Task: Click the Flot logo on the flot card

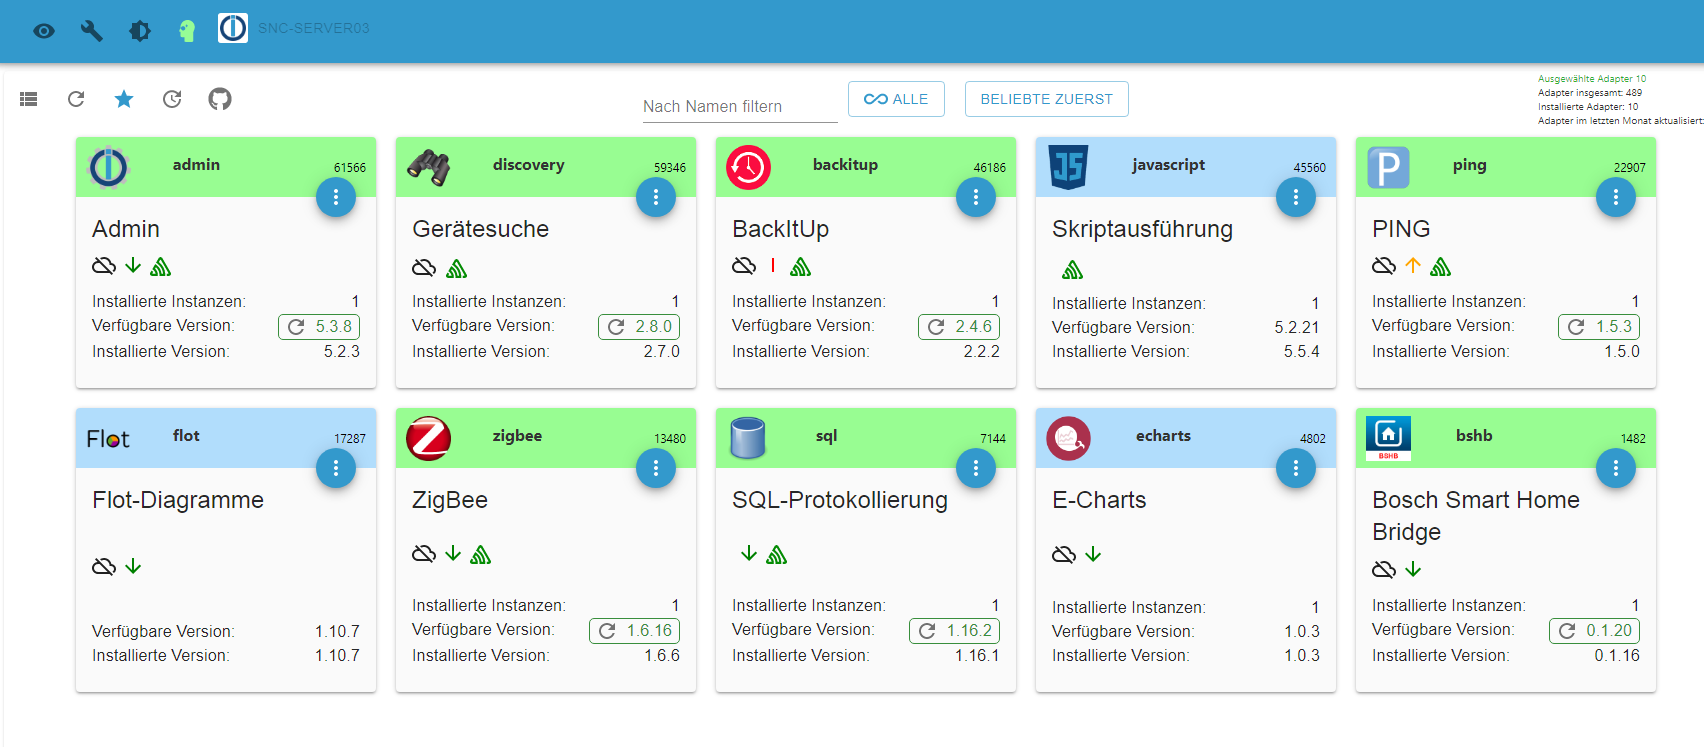Action: tap(108, 439)
